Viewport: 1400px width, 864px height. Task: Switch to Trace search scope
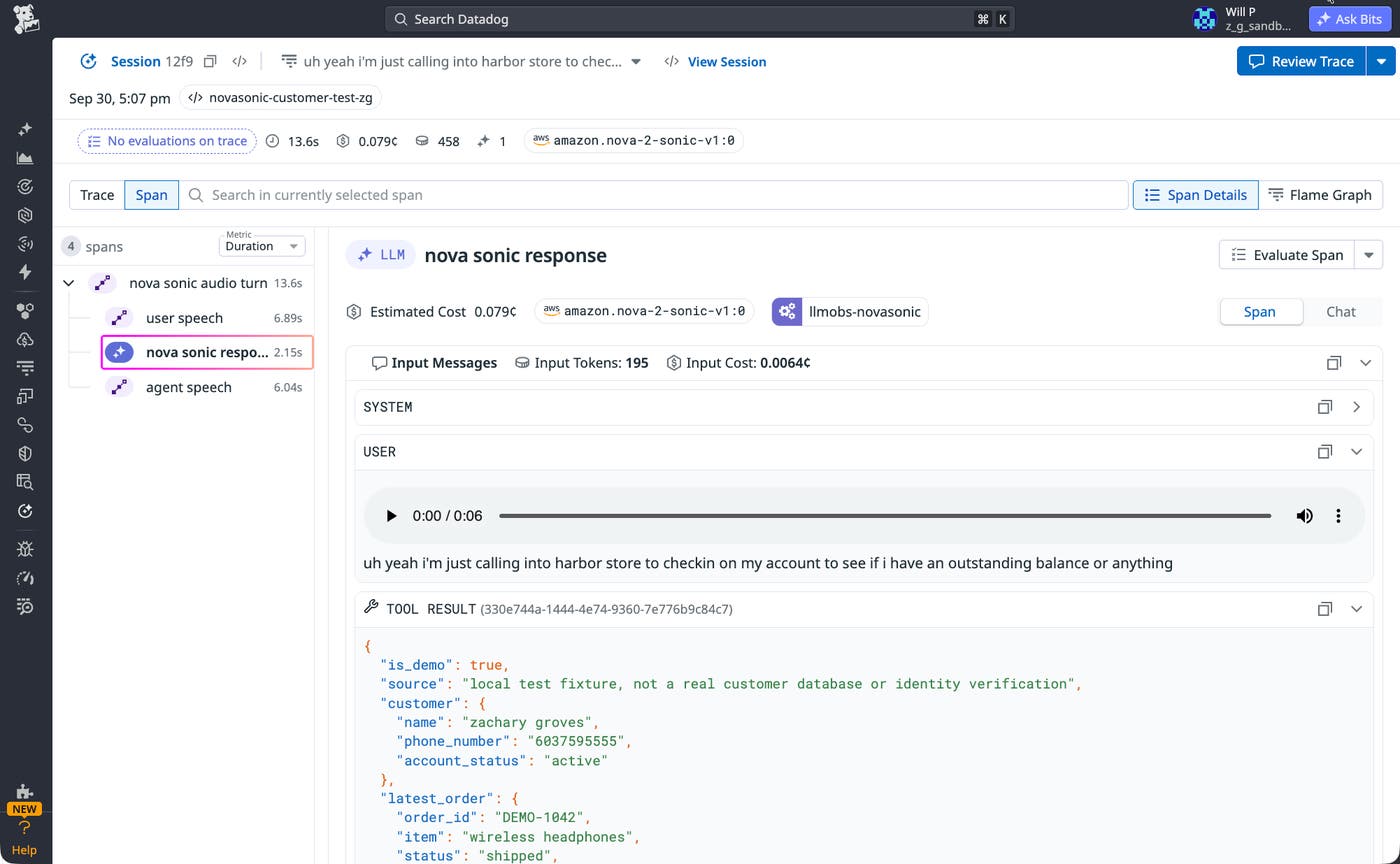pos(97,195)
